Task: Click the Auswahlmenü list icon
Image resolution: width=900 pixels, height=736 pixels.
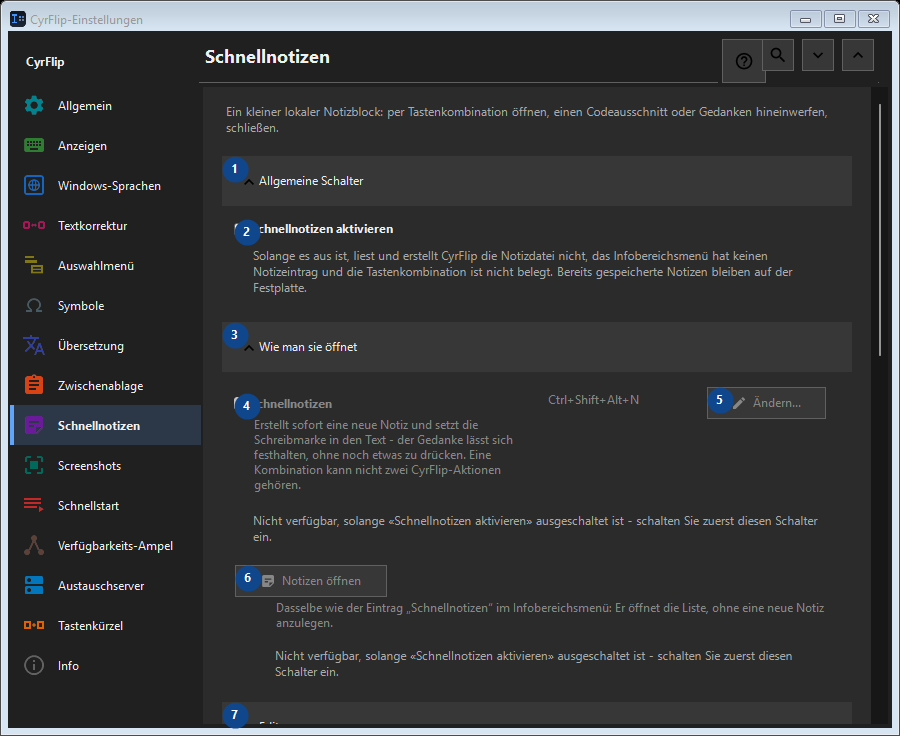Action: tap(34, 265)
